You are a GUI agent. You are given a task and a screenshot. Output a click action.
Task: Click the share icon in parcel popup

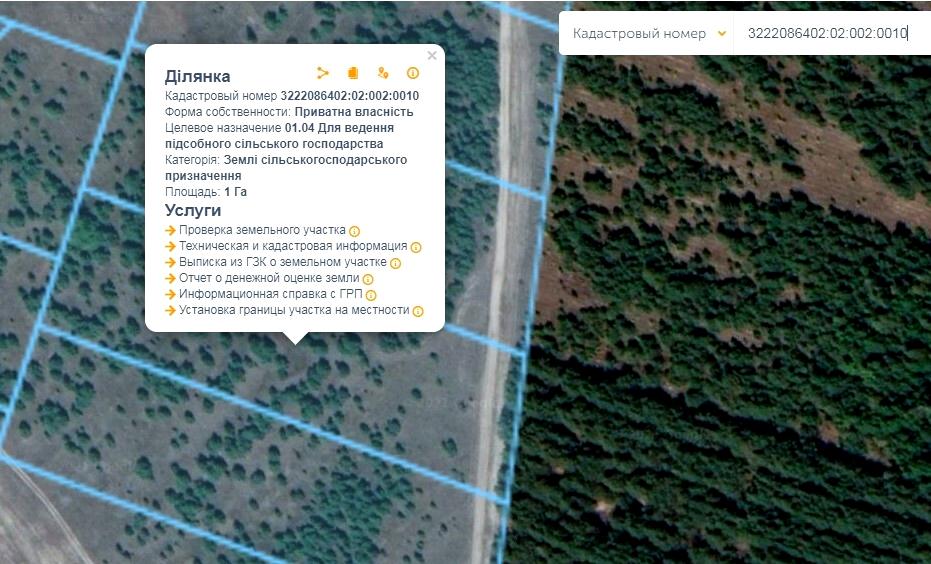[x=323, y=73]
